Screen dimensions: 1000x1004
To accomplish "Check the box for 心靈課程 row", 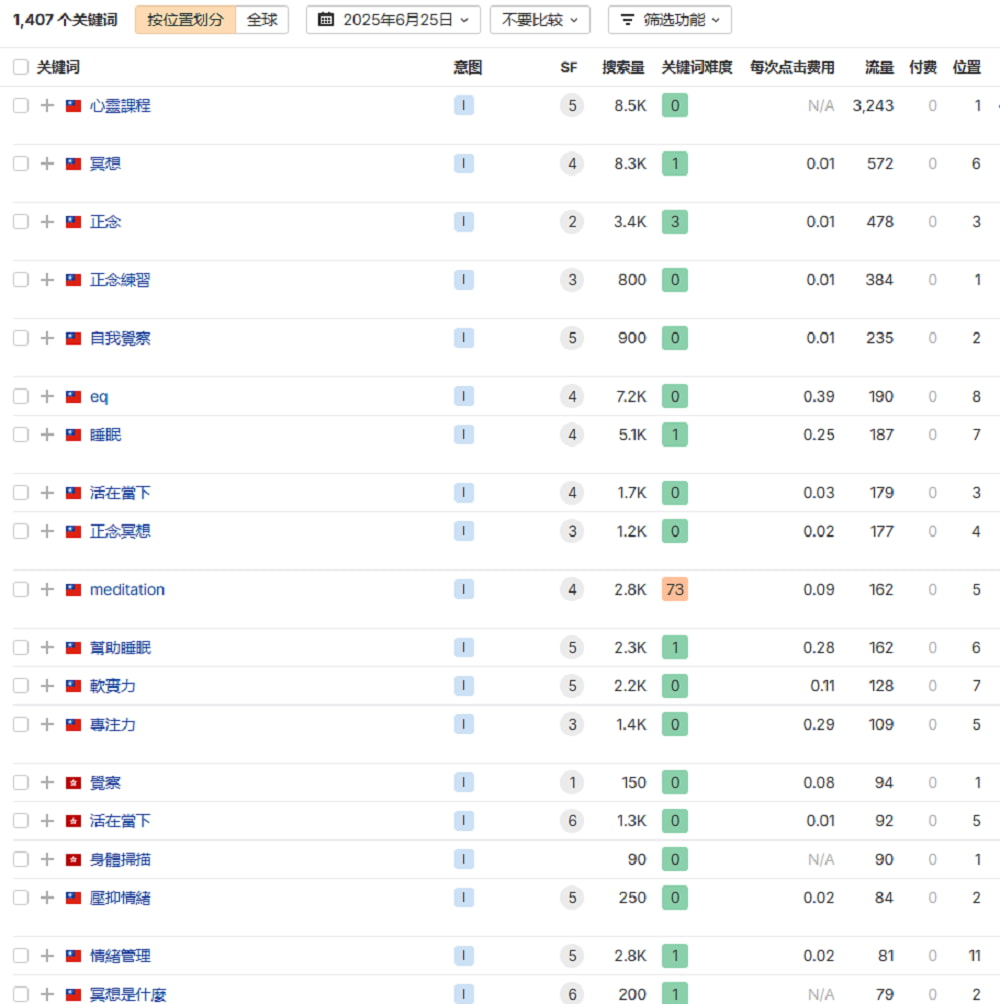I will pos(20,106).
